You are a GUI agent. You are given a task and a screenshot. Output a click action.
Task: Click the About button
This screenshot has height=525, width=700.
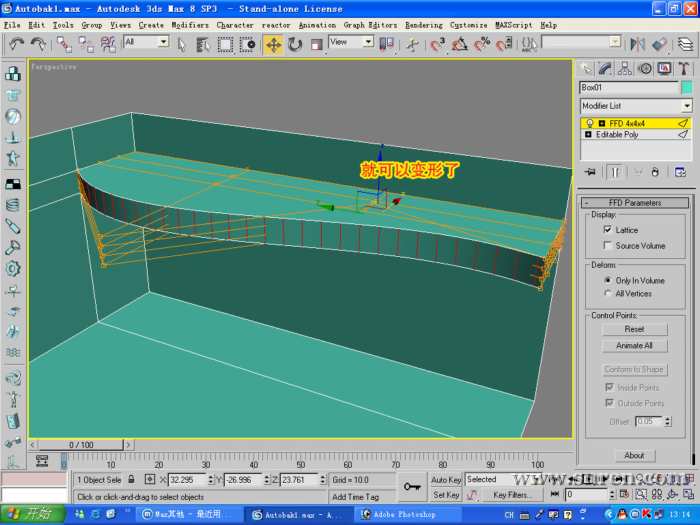[x=634, y=455]
